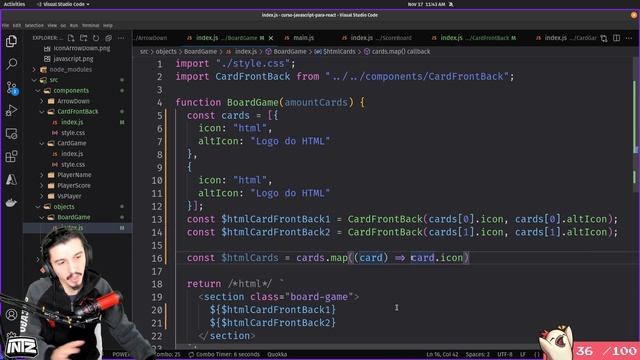Open the File menu
Screen dimensions: 640x360
[x=5, y=25]
